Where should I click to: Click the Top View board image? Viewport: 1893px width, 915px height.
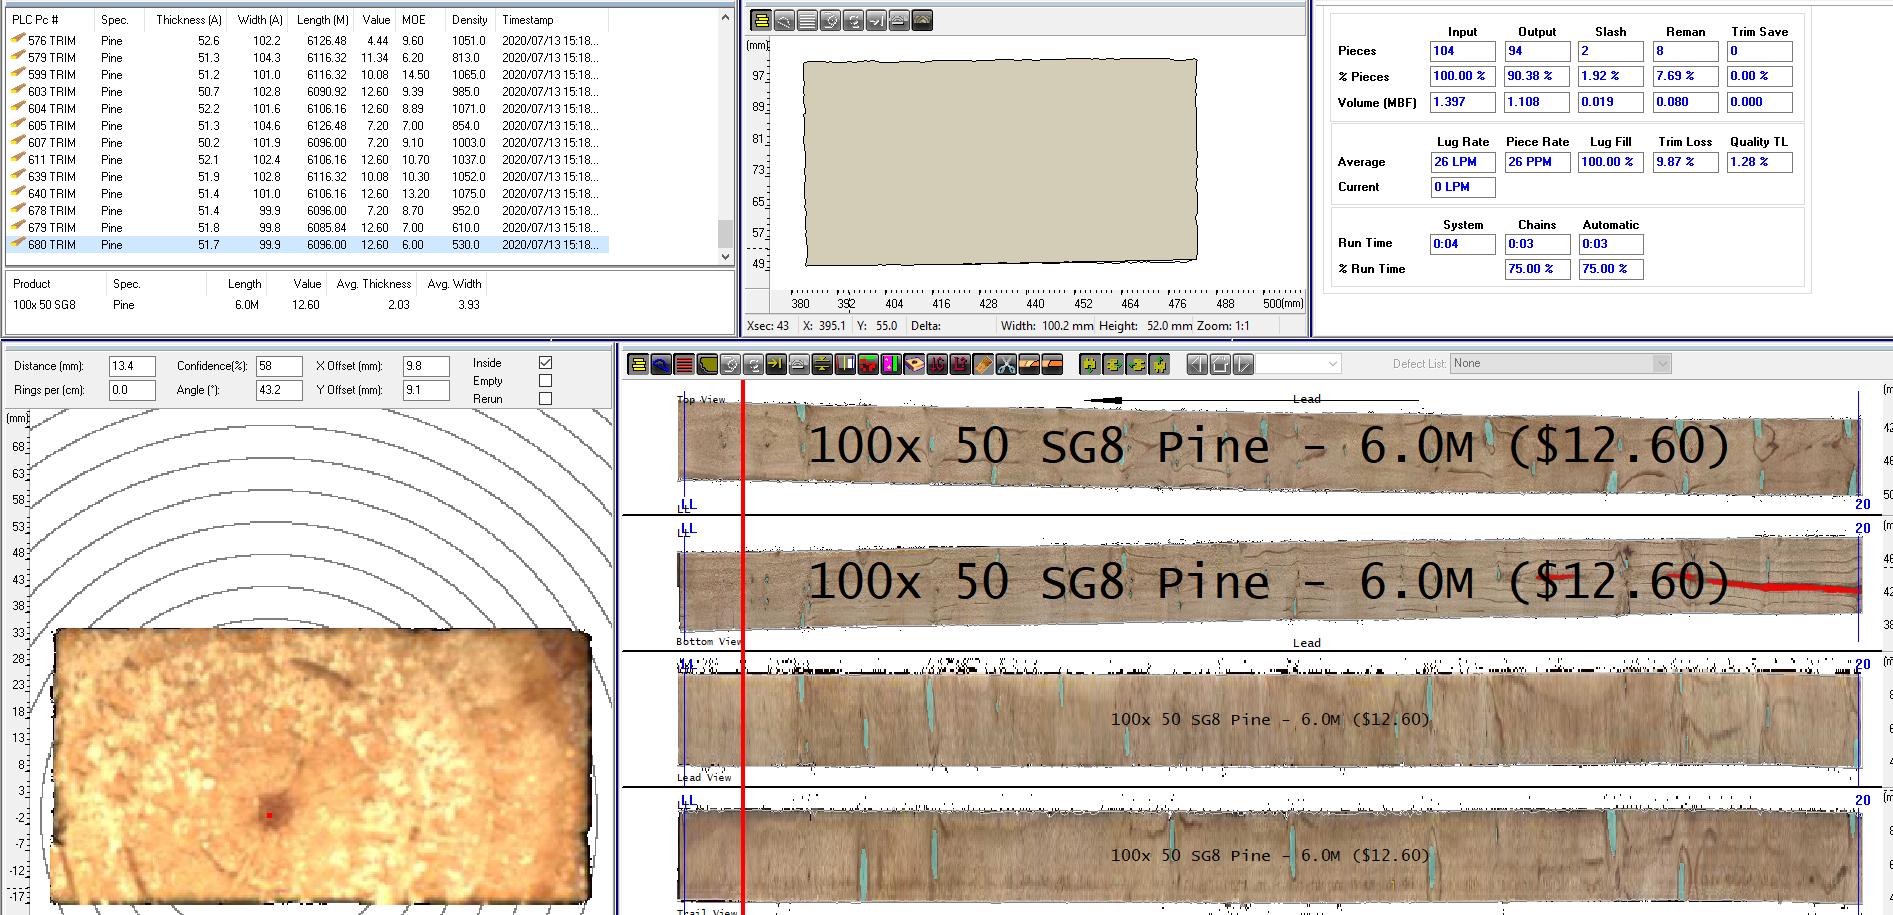tap(1269, 448)
